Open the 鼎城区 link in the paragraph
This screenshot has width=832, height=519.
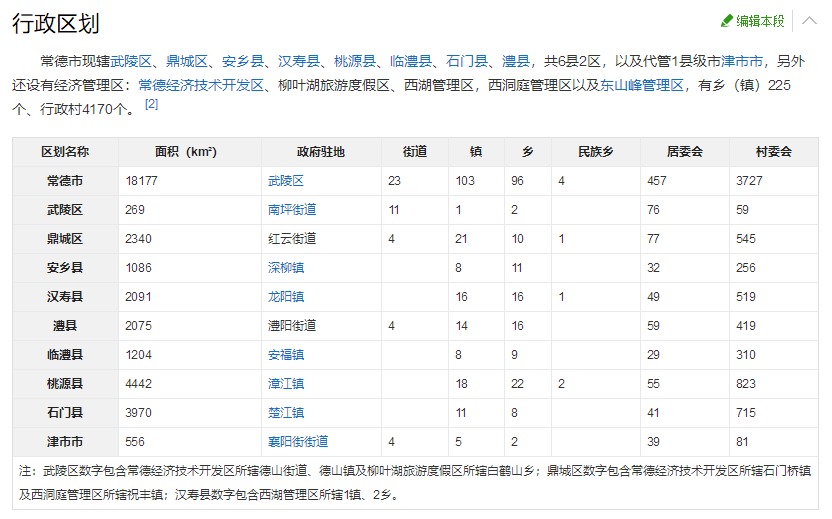click(187, 62)
